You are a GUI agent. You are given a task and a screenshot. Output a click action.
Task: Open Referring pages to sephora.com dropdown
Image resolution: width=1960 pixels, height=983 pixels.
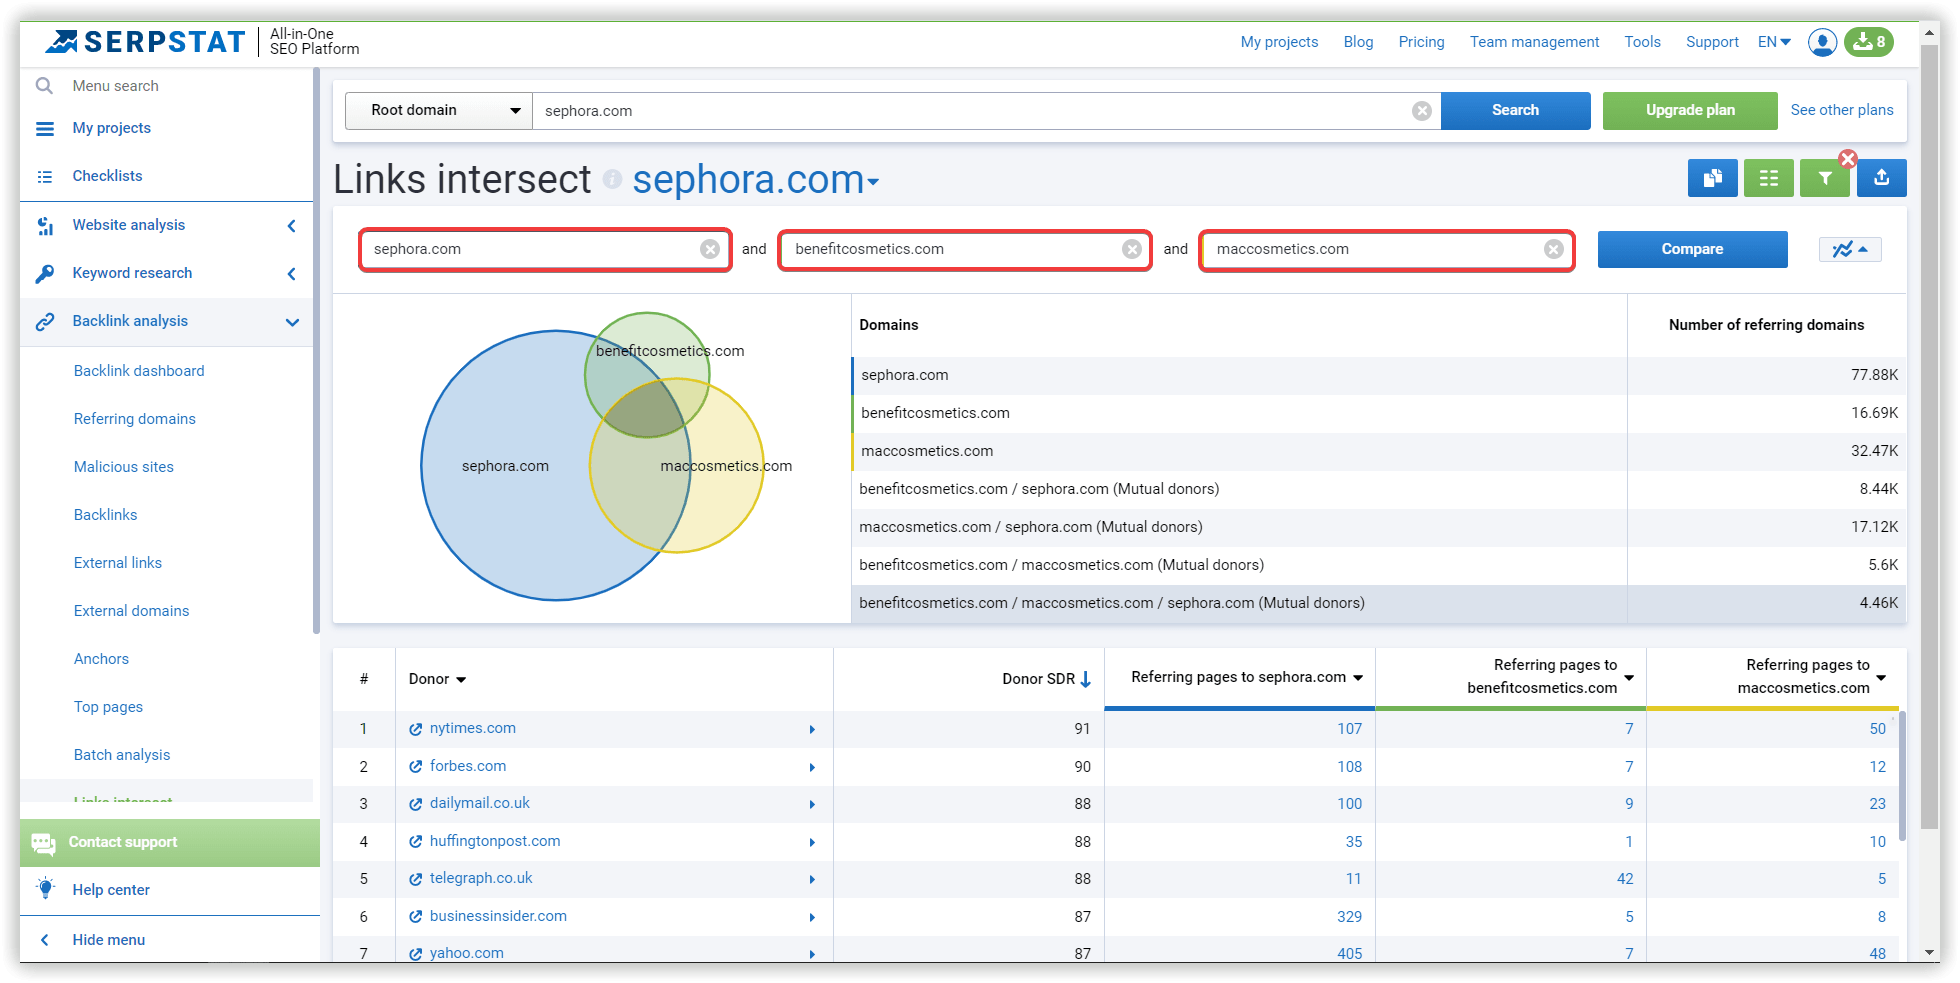[x=1358, y=678]
